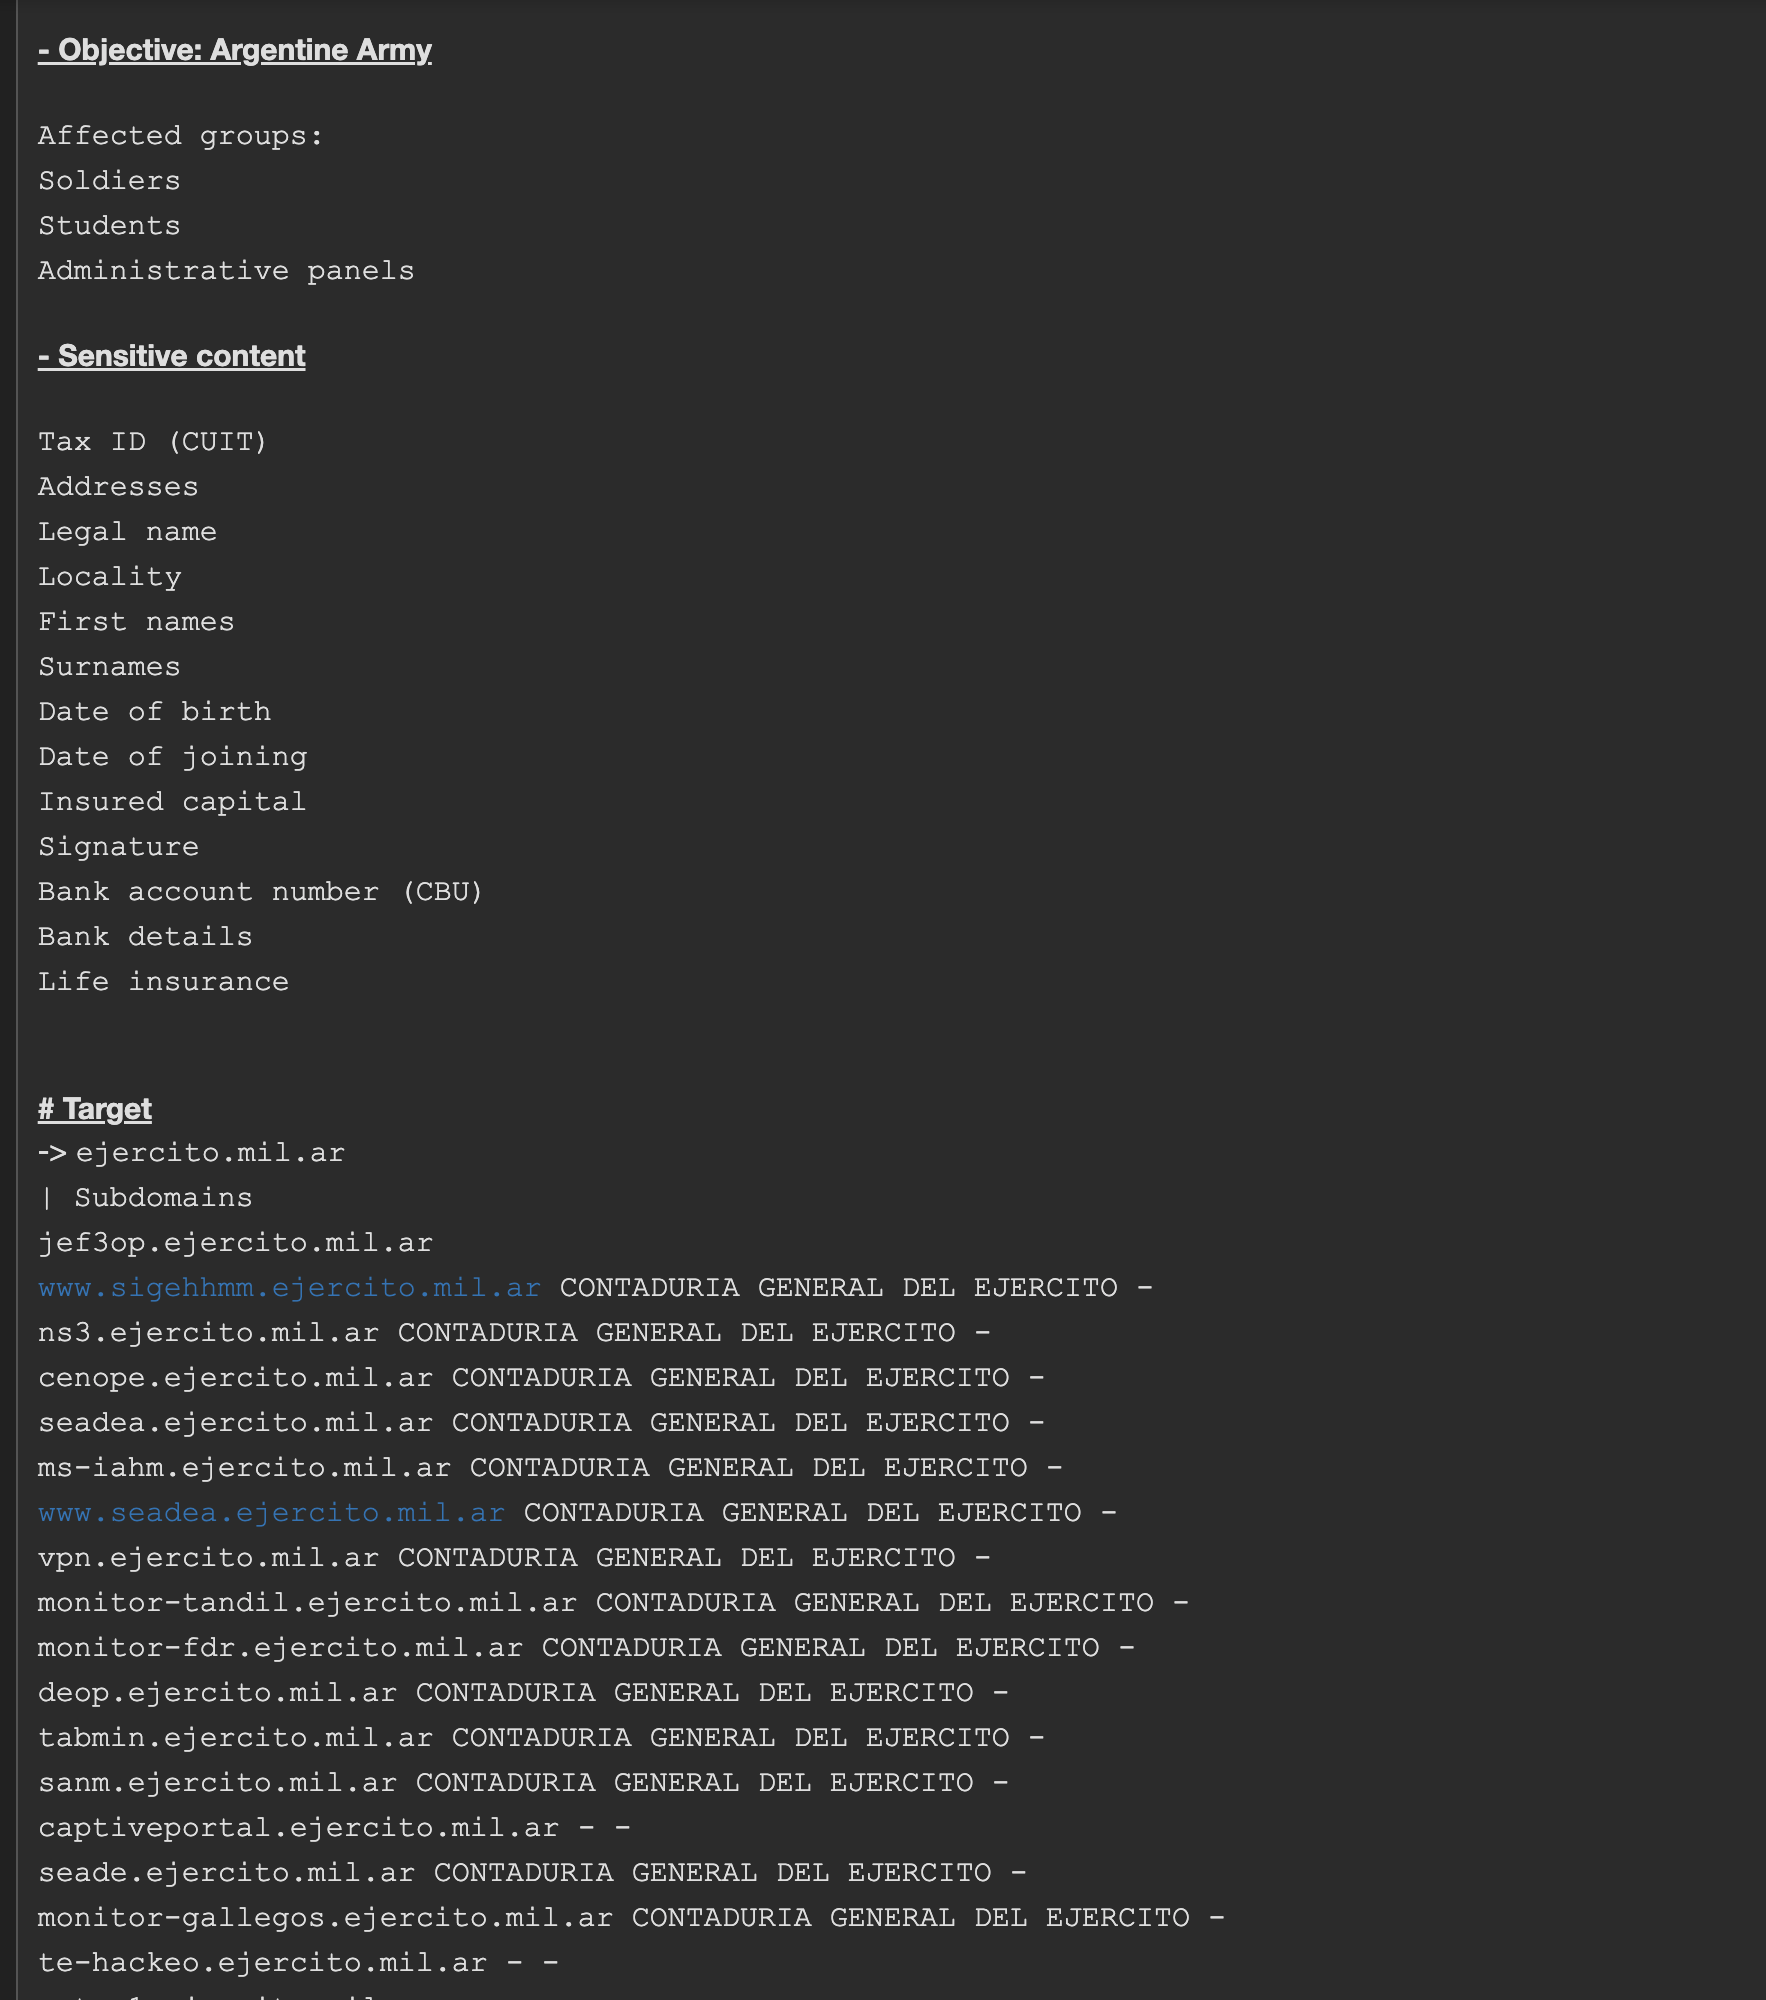
Task: Click the Affected groups: label
Action: click(x=181, y=135)
